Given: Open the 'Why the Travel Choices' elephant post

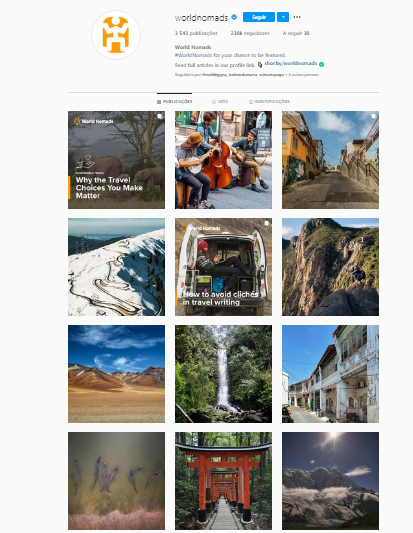Looking at the screenshot, I should pyautogui.click(x=116, y=160).
